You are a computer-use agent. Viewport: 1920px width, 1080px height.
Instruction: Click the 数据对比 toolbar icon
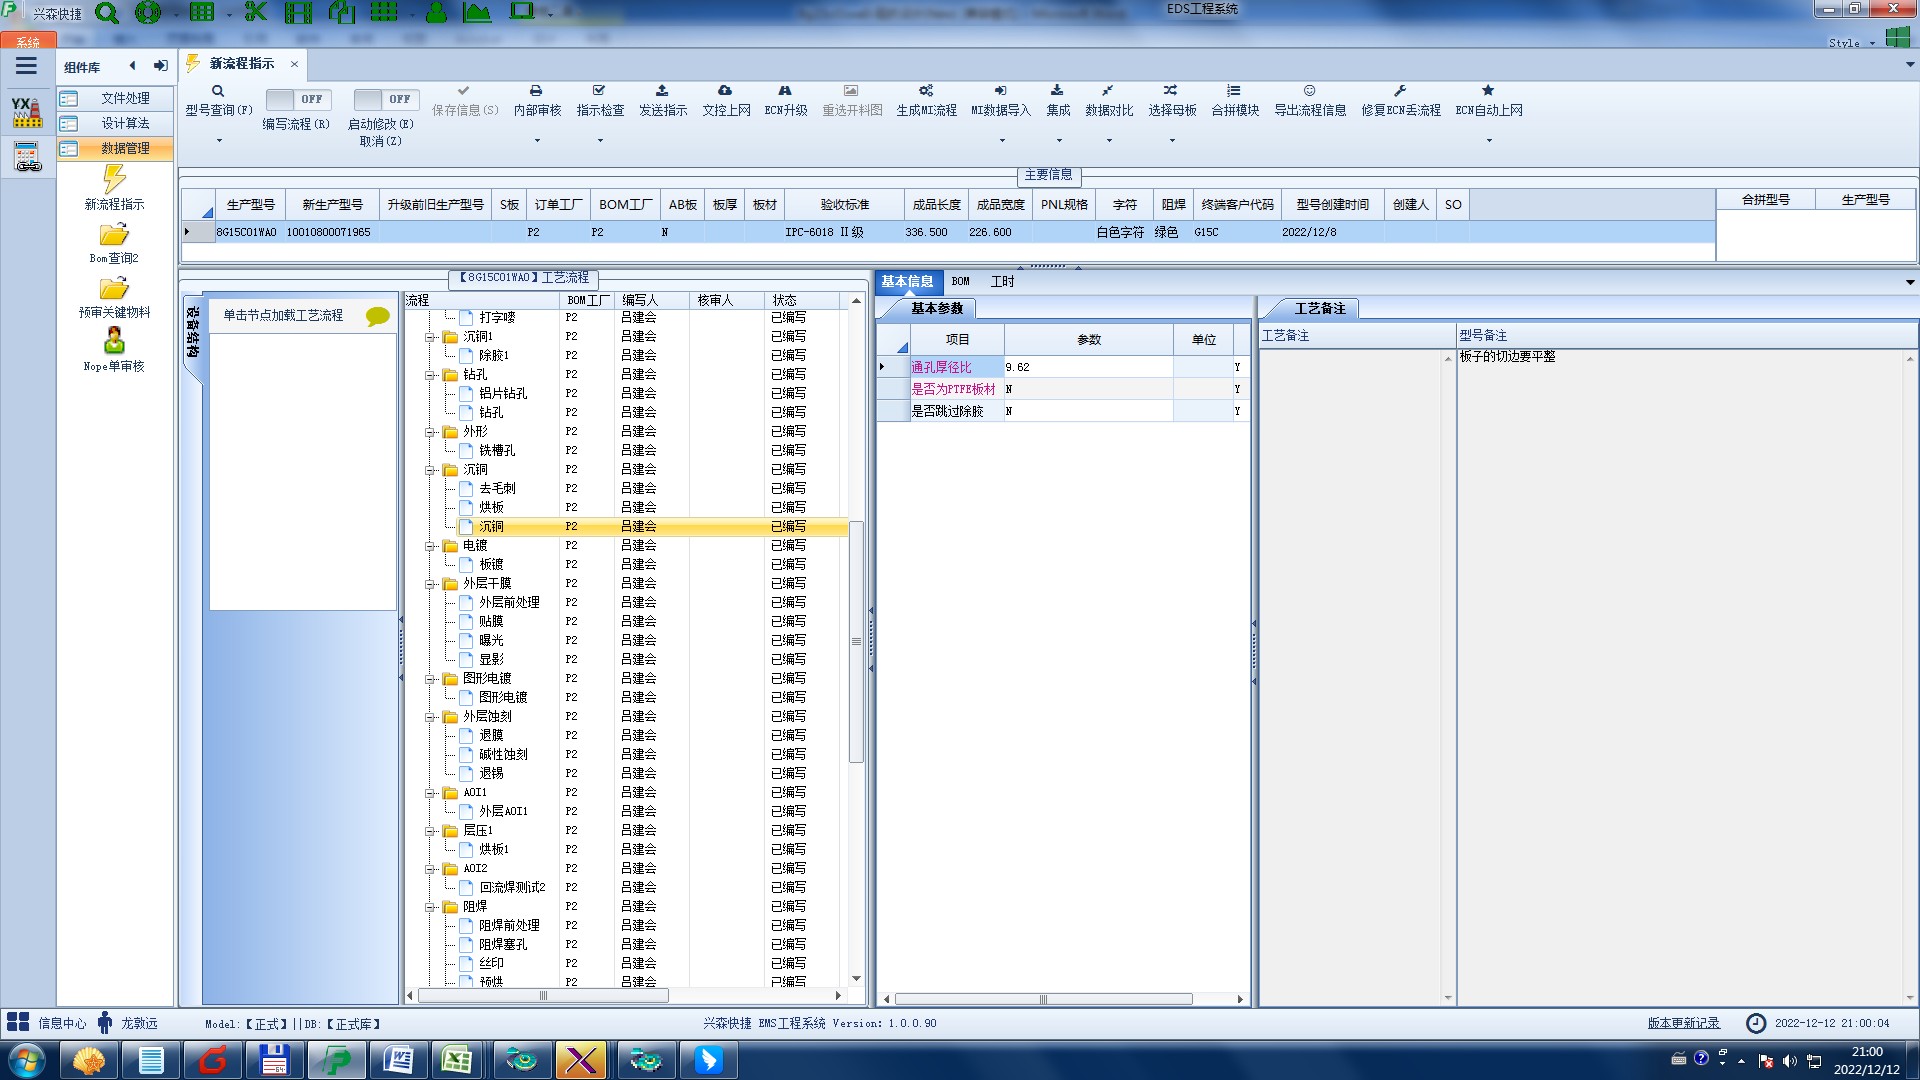tap(1108, 91)
